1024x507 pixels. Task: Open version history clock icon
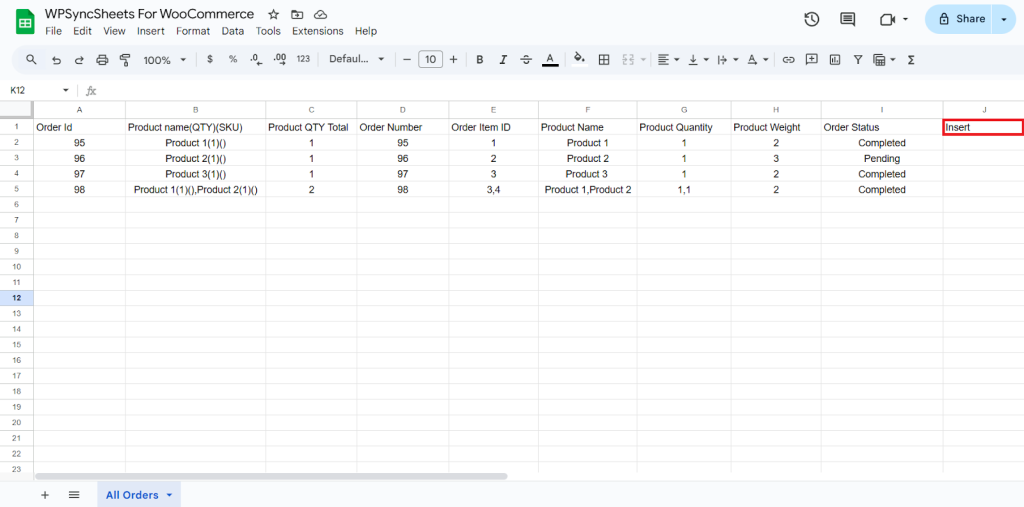tap(811, 20)
